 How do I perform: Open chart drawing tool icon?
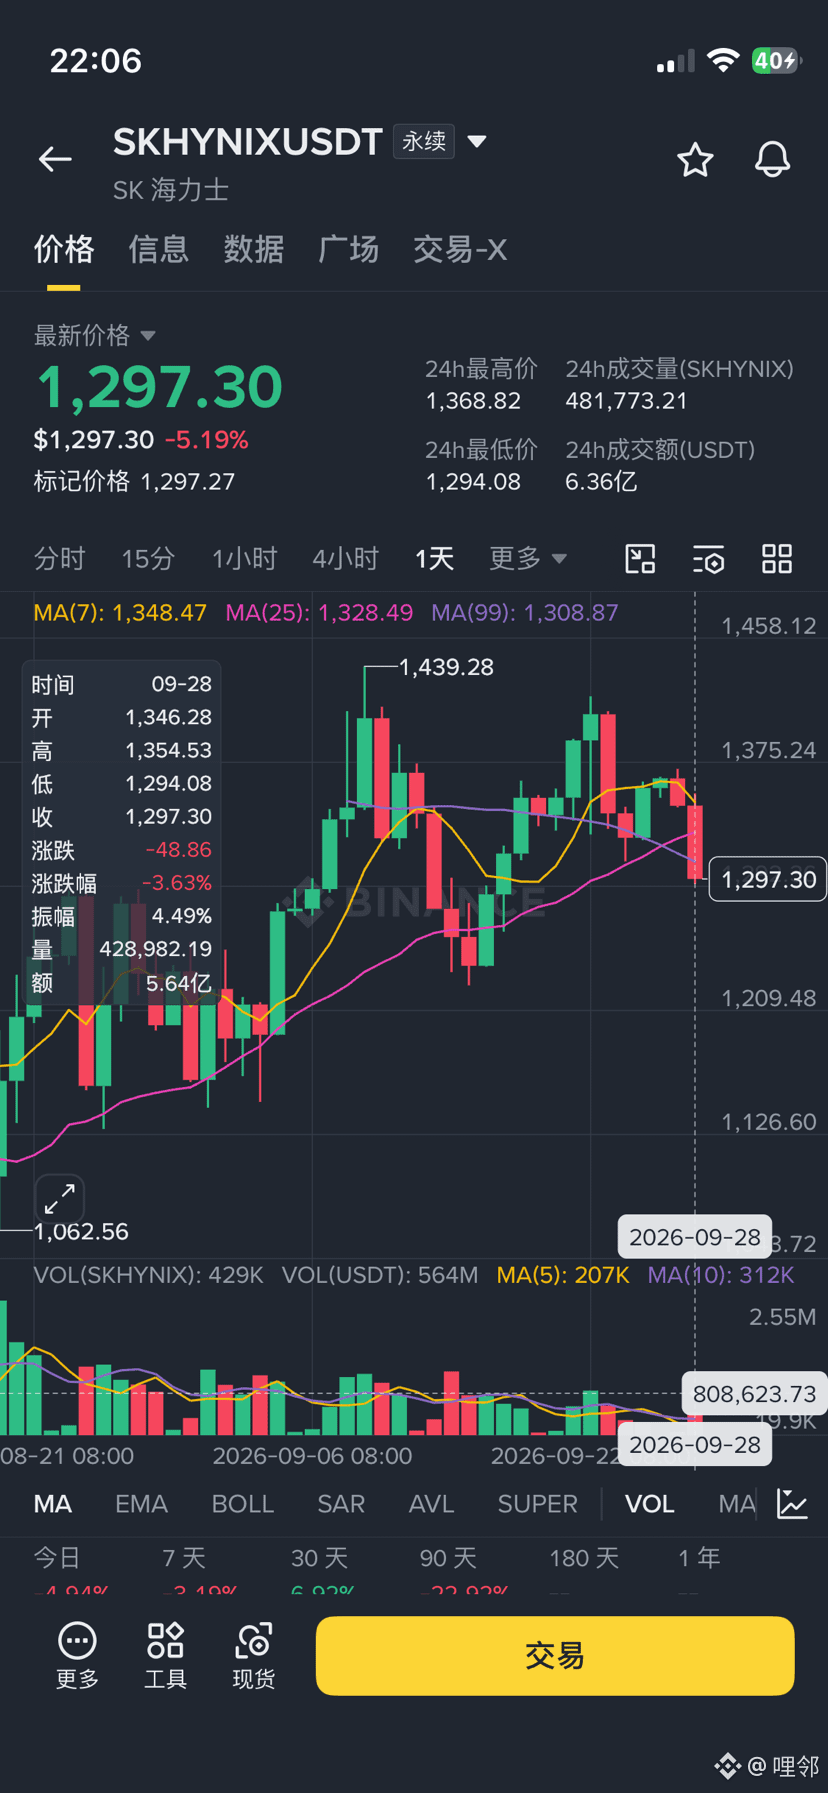point(640,559)
